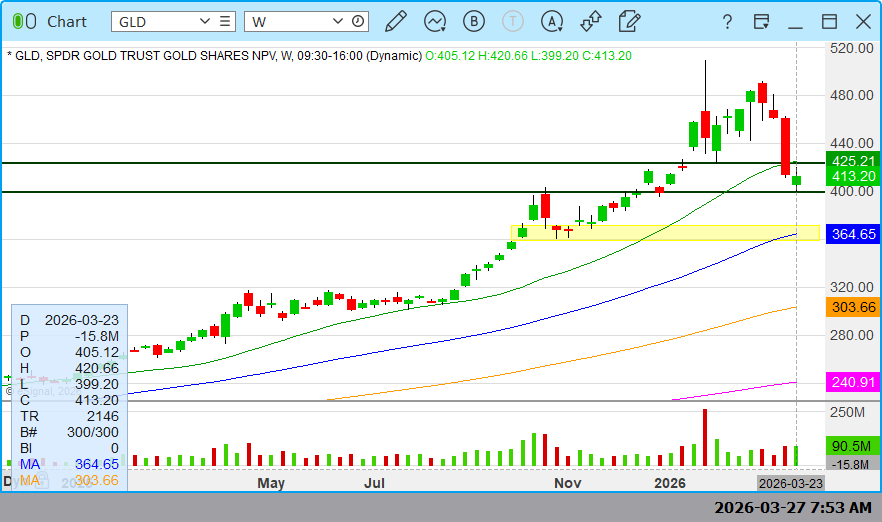882x522 pixels.
Task: Open the symbol list icon beside GLD
Action: (x=225, y=21)
